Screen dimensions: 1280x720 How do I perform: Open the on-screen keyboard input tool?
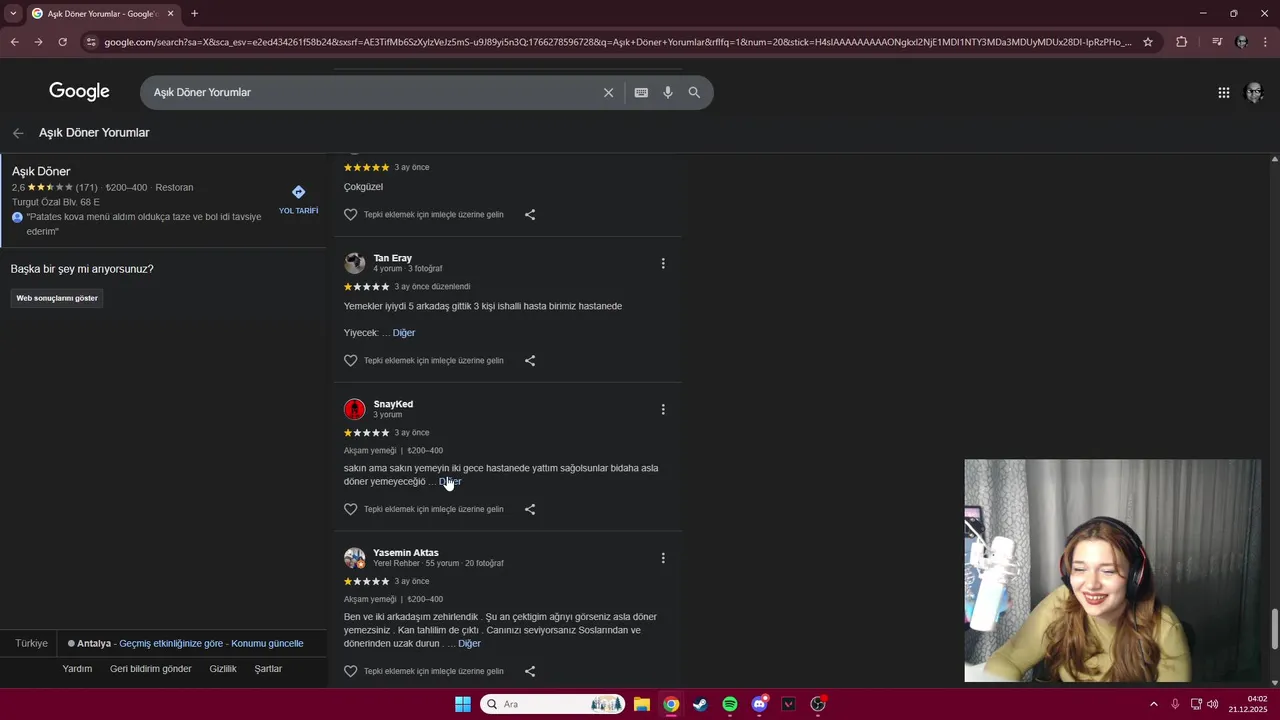click(x=641, y=92)
